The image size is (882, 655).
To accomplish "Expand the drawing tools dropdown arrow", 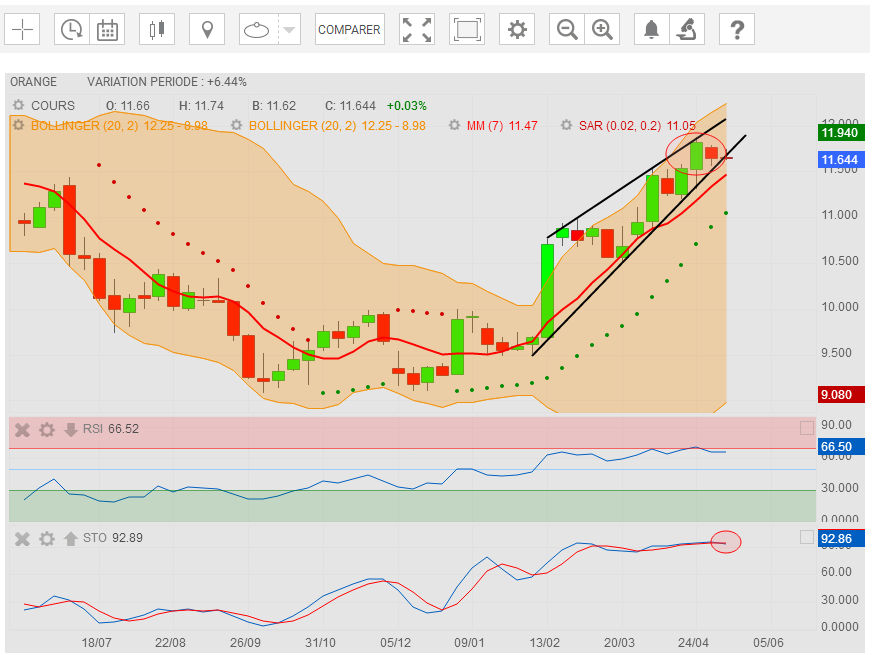I will coord(289,29).
